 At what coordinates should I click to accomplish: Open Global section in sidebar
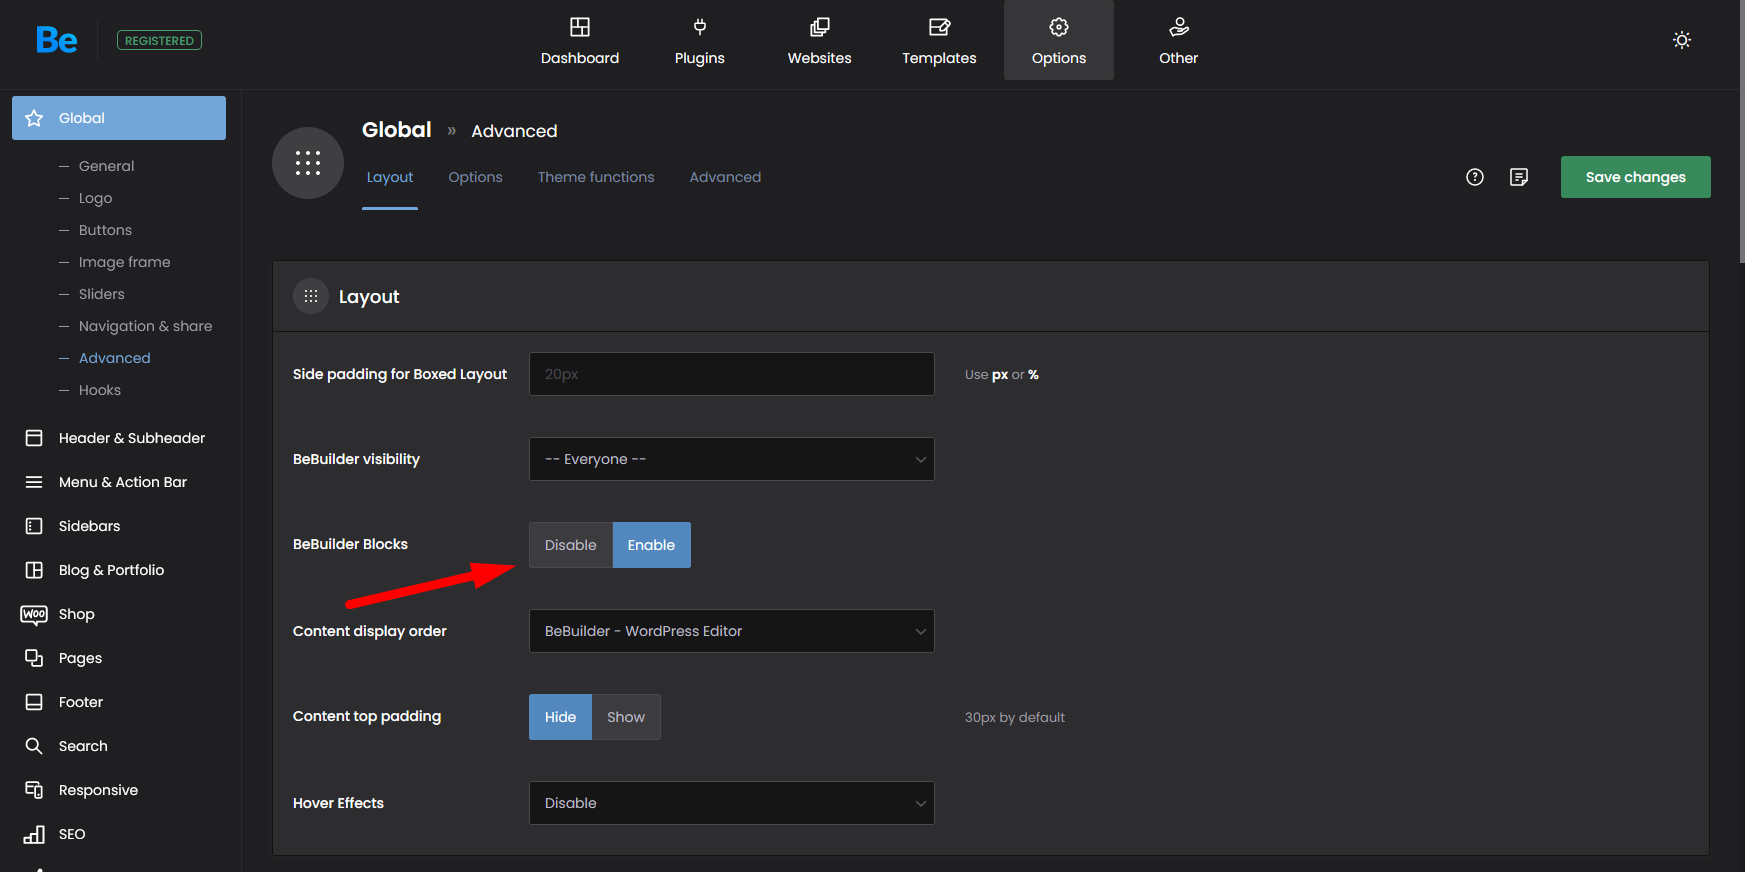point(119,118)
